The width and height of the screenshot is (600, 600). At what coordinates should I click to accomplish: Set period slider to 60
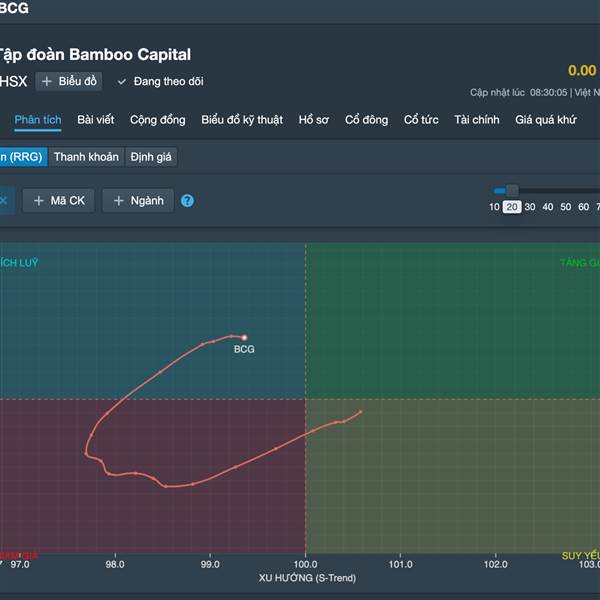click(584, 207)
